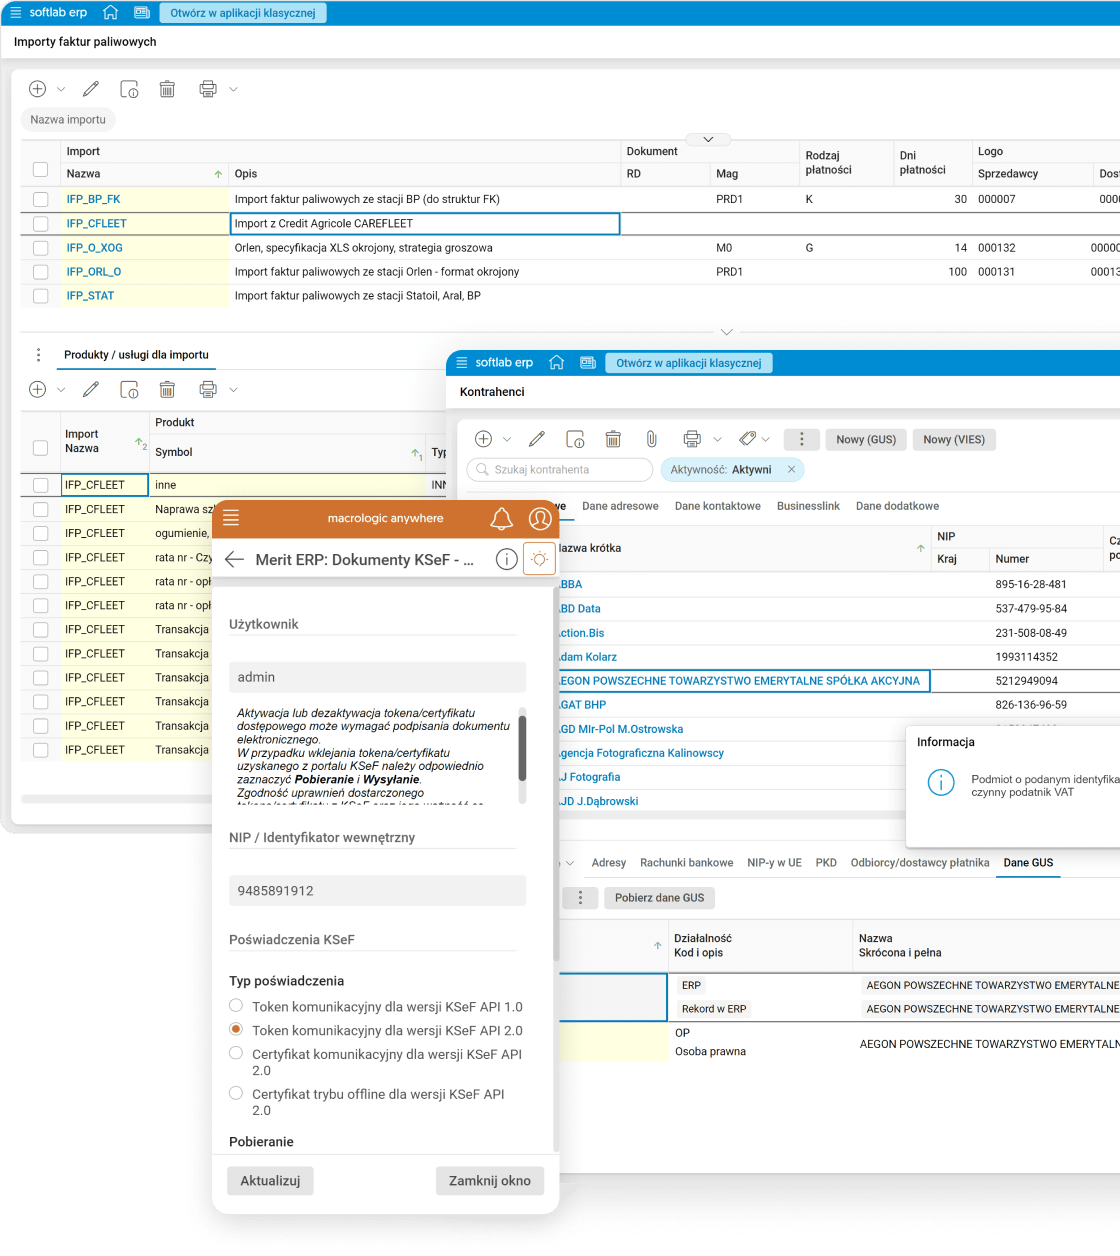Click the notification bell in macrologic anywhere
This screenshot has width=1120, height=1256.
click(501, 519)
